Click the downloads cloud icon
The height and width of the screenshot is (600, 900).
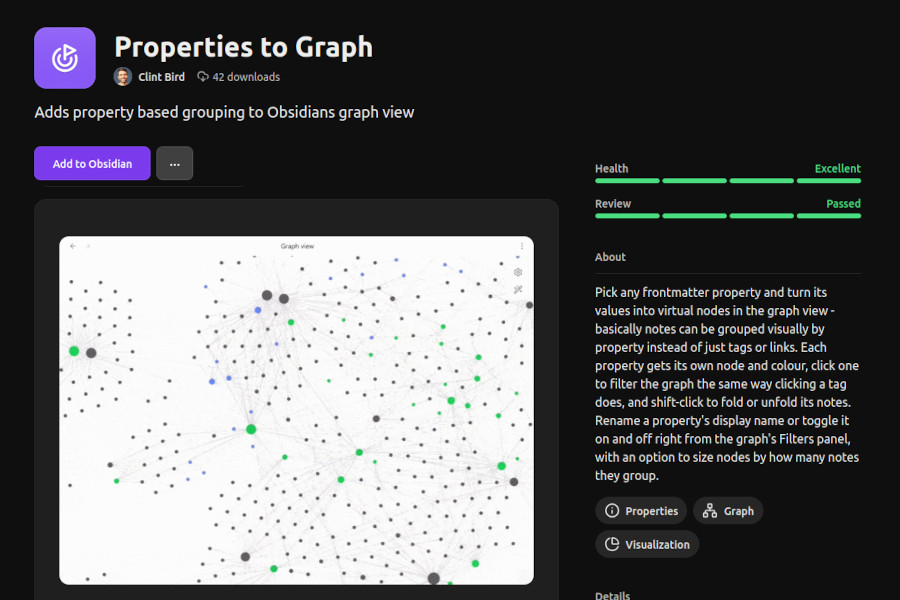pos(203,76)
